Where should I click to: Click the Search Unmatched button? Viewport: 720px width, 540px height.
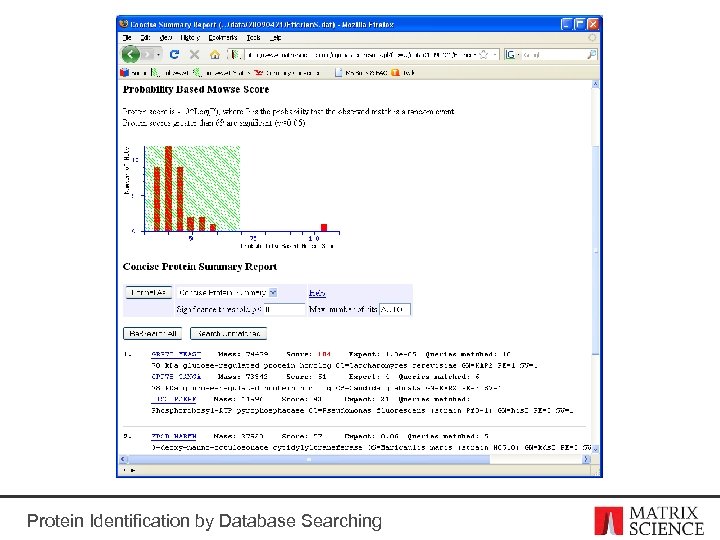[x=229, y=333]
